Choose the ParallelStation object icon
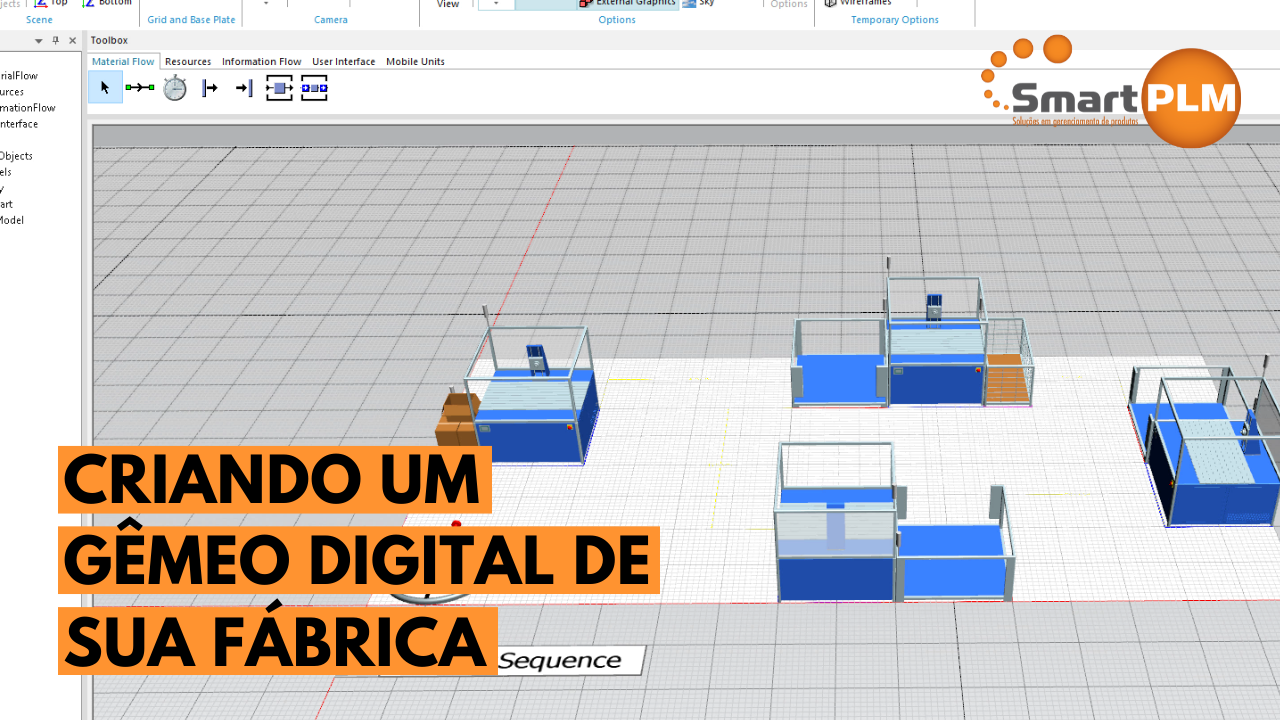The width and height of the screenshot is (1280, 720). 314,88
